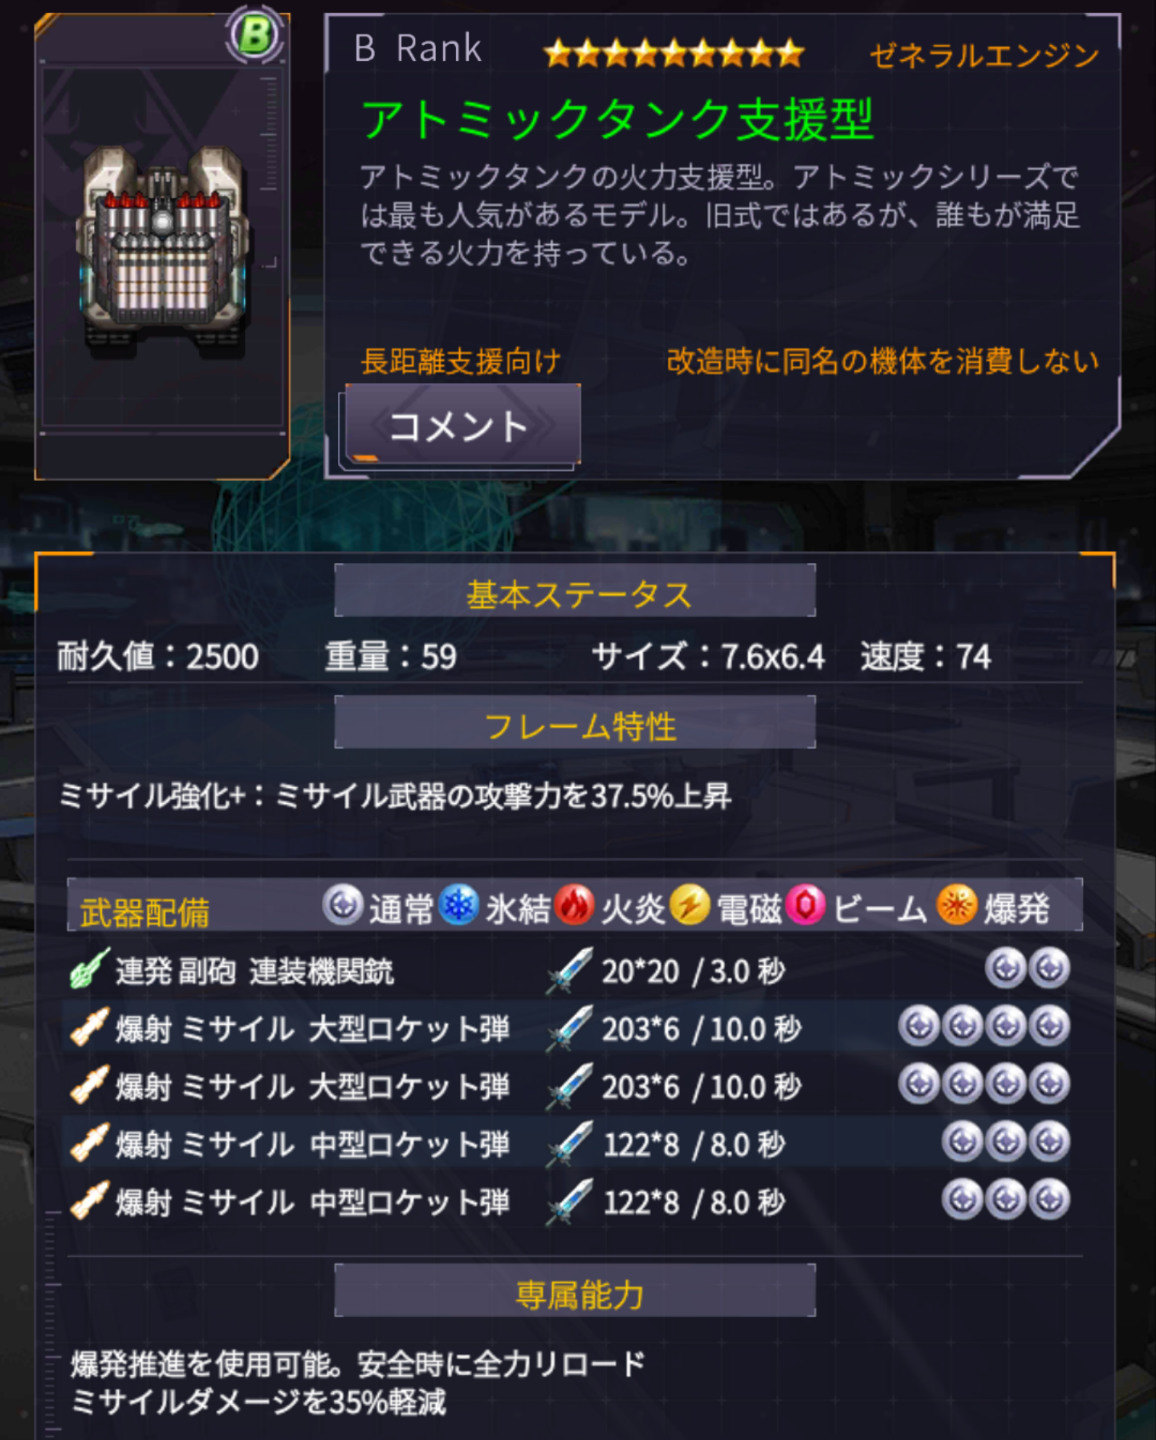Click the 爆発 explosion element icon
This screenshot has height=1440, width=1156.
tap(957, 905)
